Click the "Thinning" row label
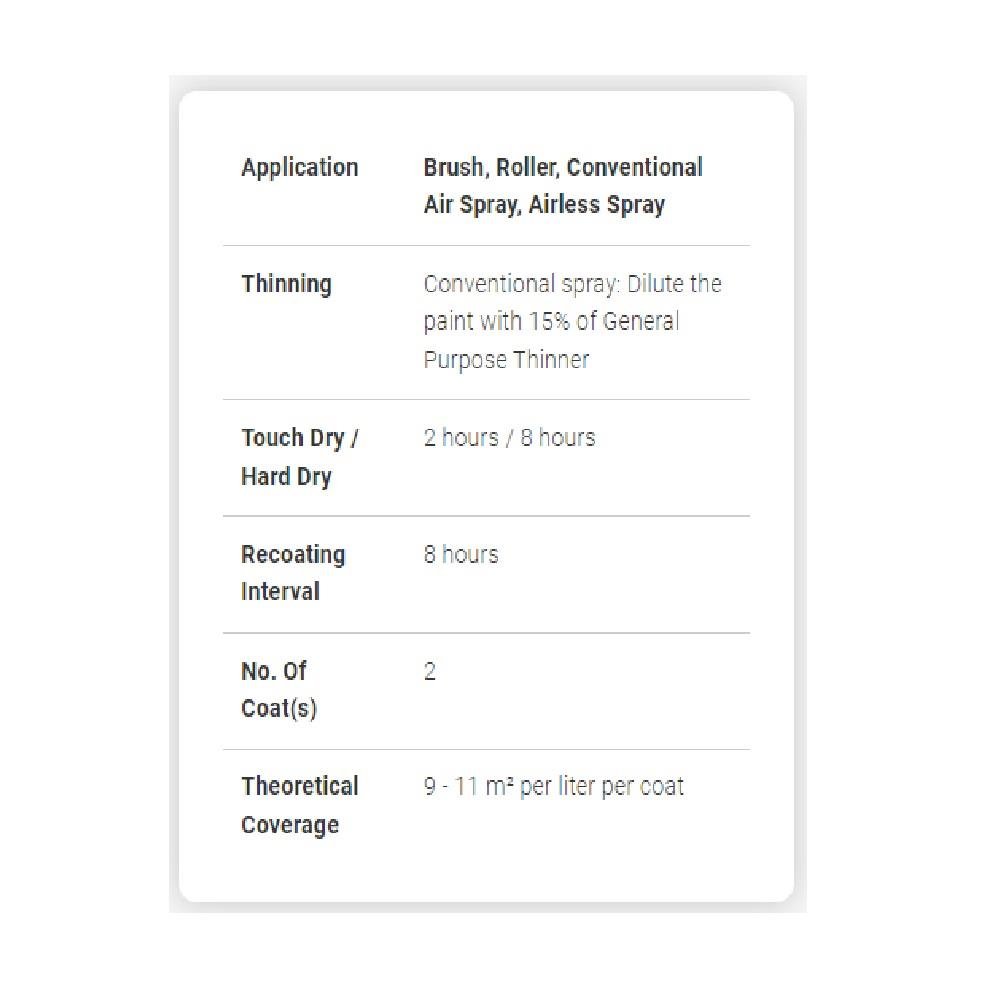The width and height of the screenshot is (1000, 1000). 286,284
